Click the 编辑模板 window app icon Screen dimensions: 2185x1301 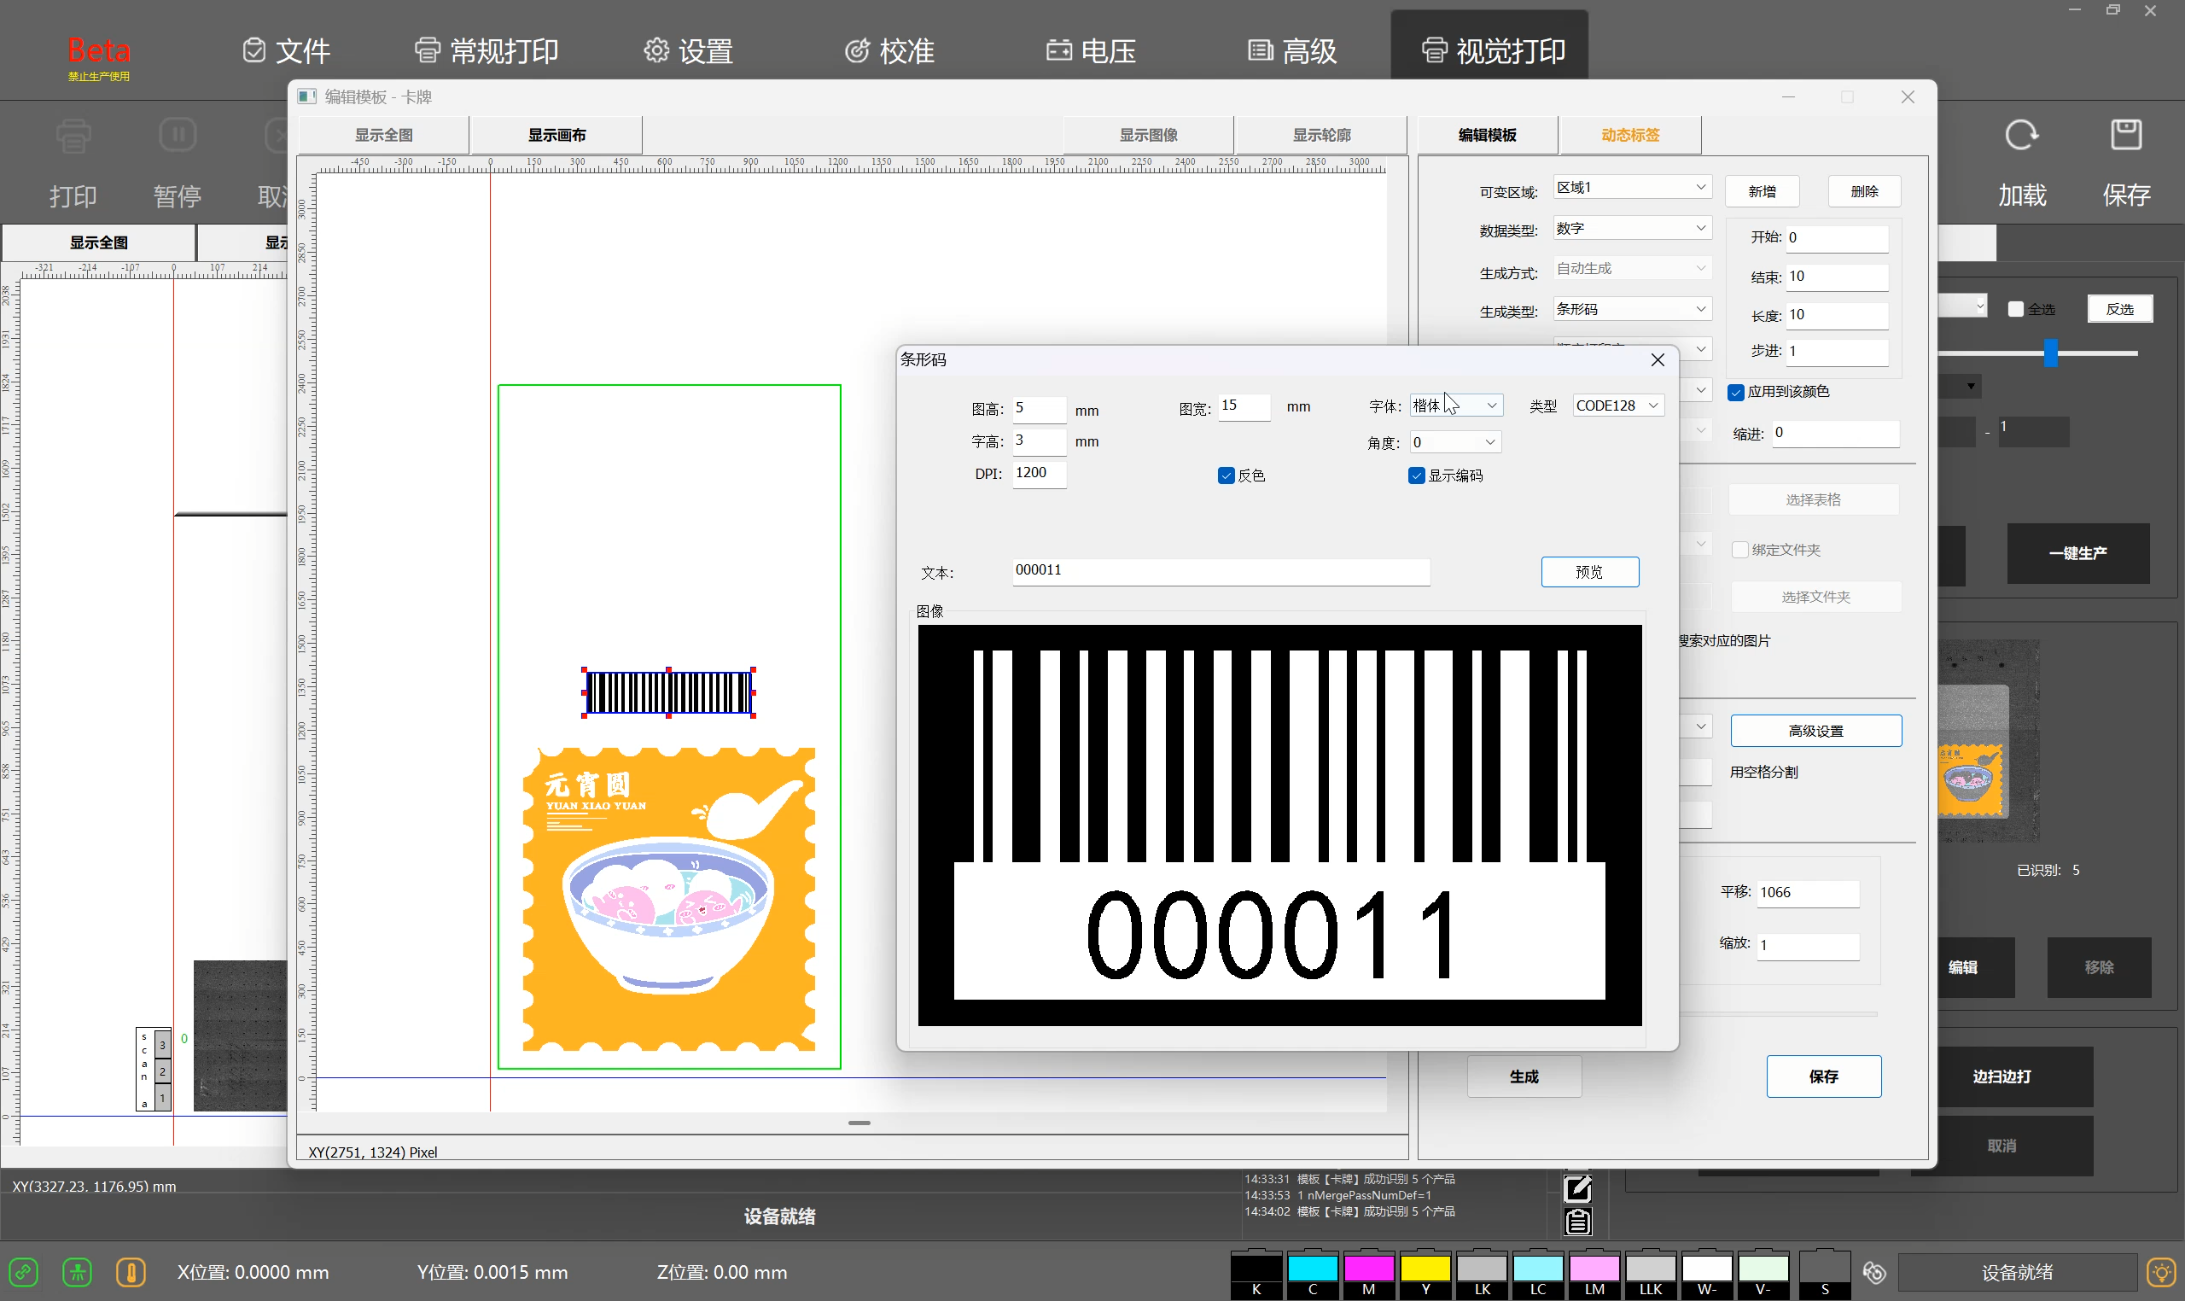[x=307, y=96]
